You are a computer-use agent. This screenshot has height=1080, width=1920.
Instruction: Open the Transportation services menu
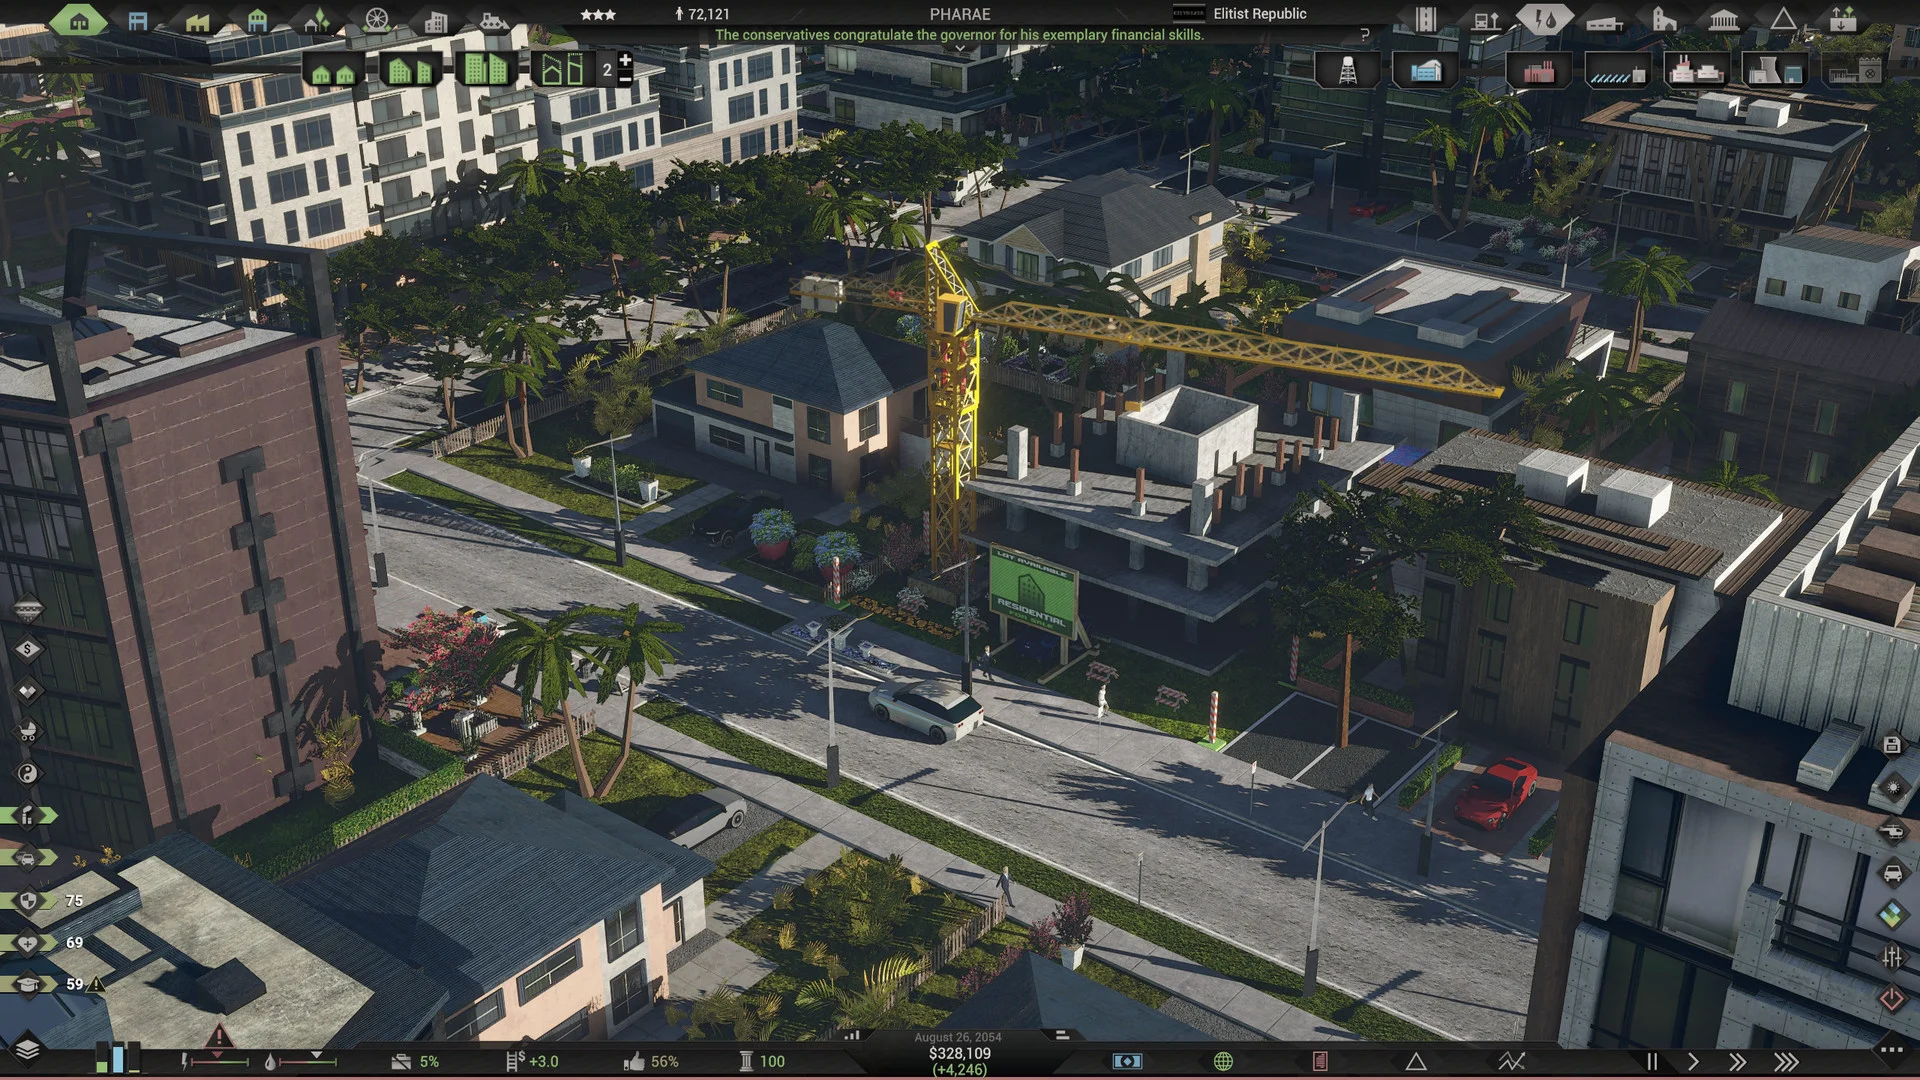click(1485, 20)
